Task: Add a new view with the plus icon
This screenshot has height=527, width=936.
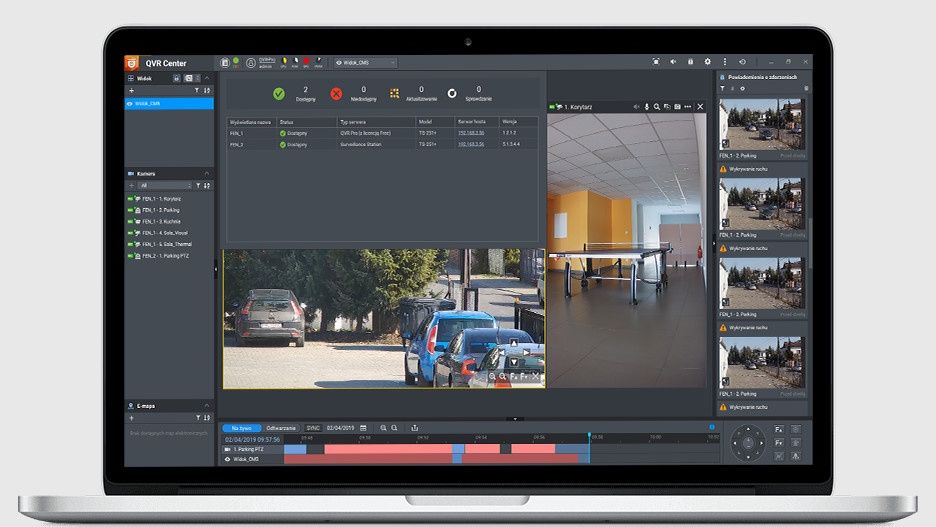Action: point(131,91)
